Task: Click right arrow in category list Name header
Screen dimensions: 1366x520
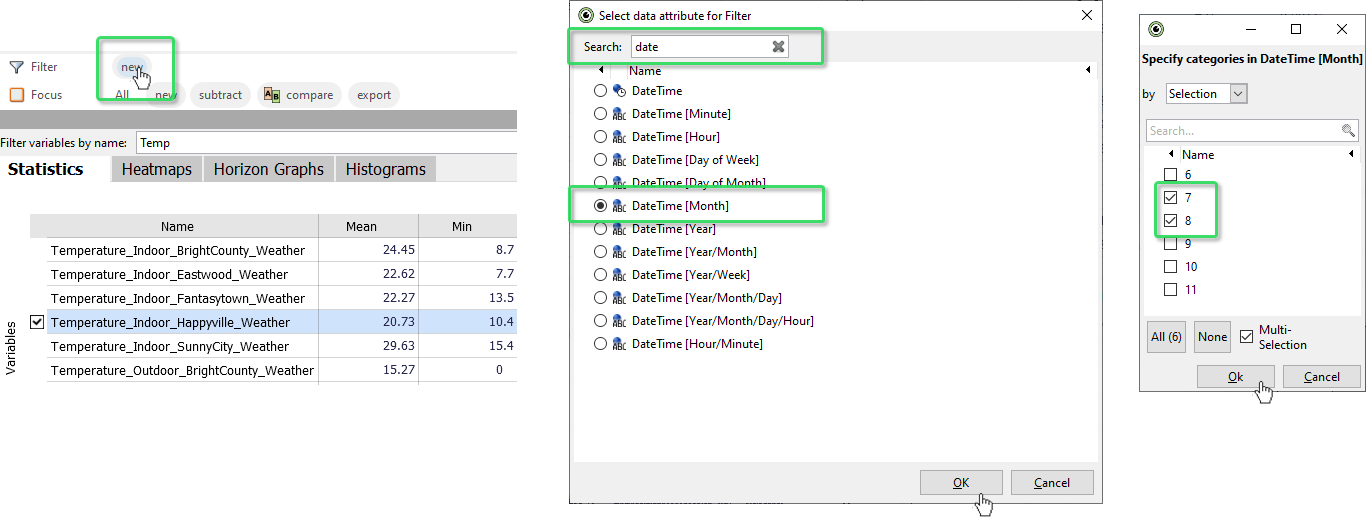Action: [x=1351, y=155]
